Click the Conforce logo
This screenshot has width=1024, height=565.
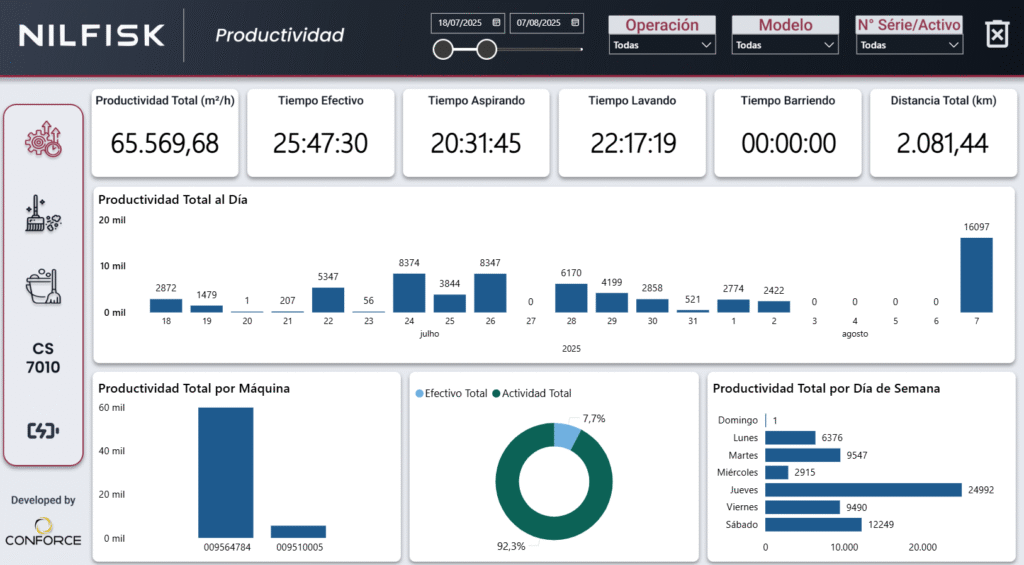click(x=43, y=532)
